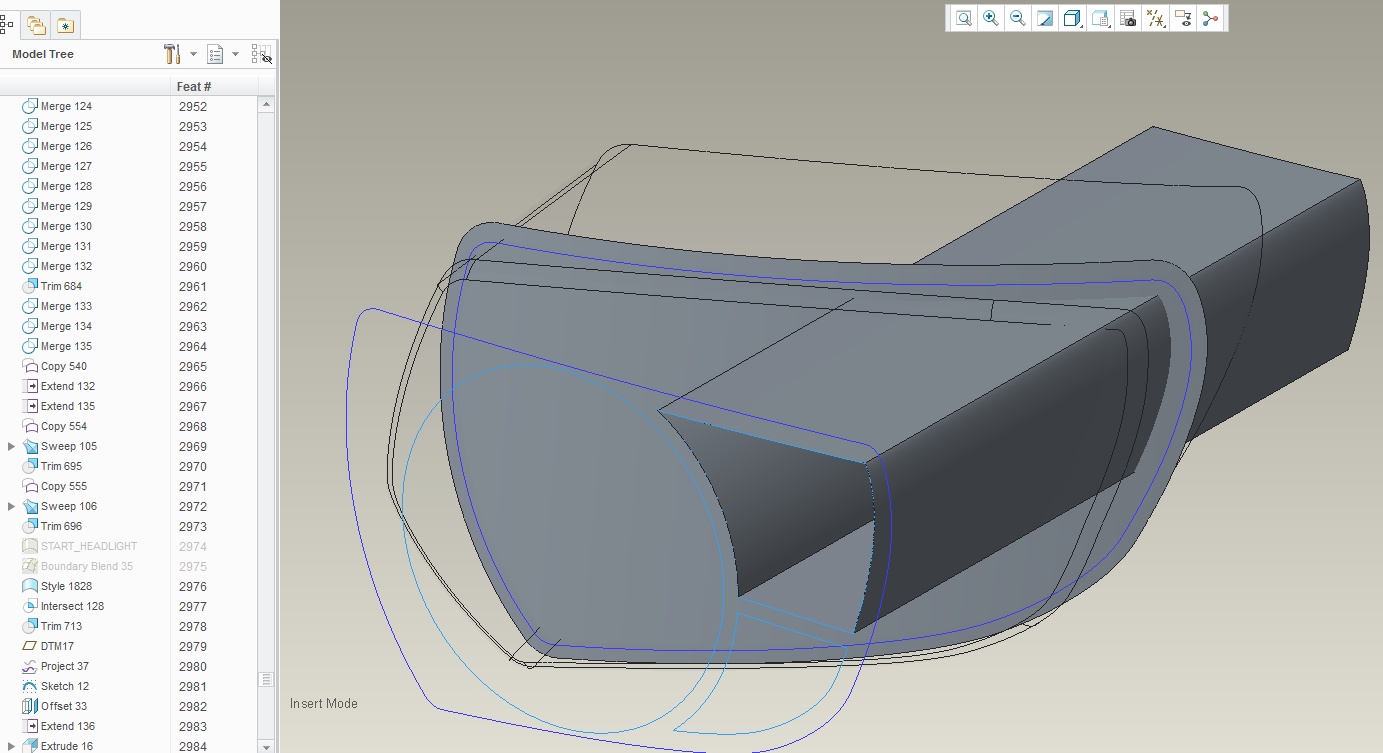Click the Feat # column header
This screenshot has width=1383, height=753.
pyautogui.click(x=194, y=87)
